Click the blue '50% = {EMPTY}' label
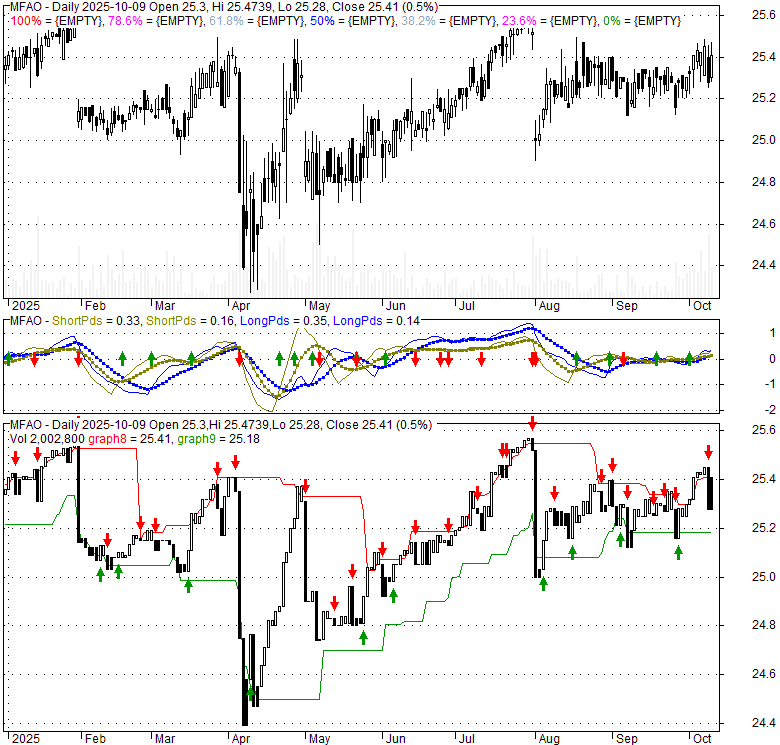 point(353,21)
